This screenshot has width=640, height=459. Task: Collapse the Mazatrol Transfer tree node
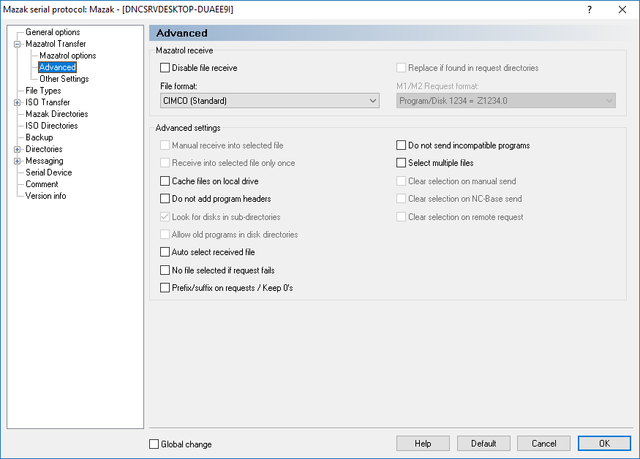point(17,44)
